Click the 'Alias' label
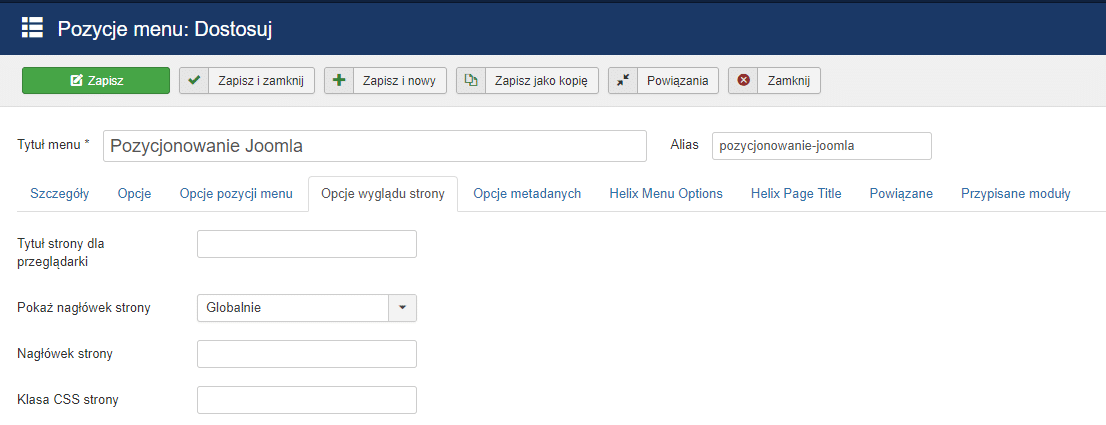This screenshot has width=1106, height=425. pos(683,144)
